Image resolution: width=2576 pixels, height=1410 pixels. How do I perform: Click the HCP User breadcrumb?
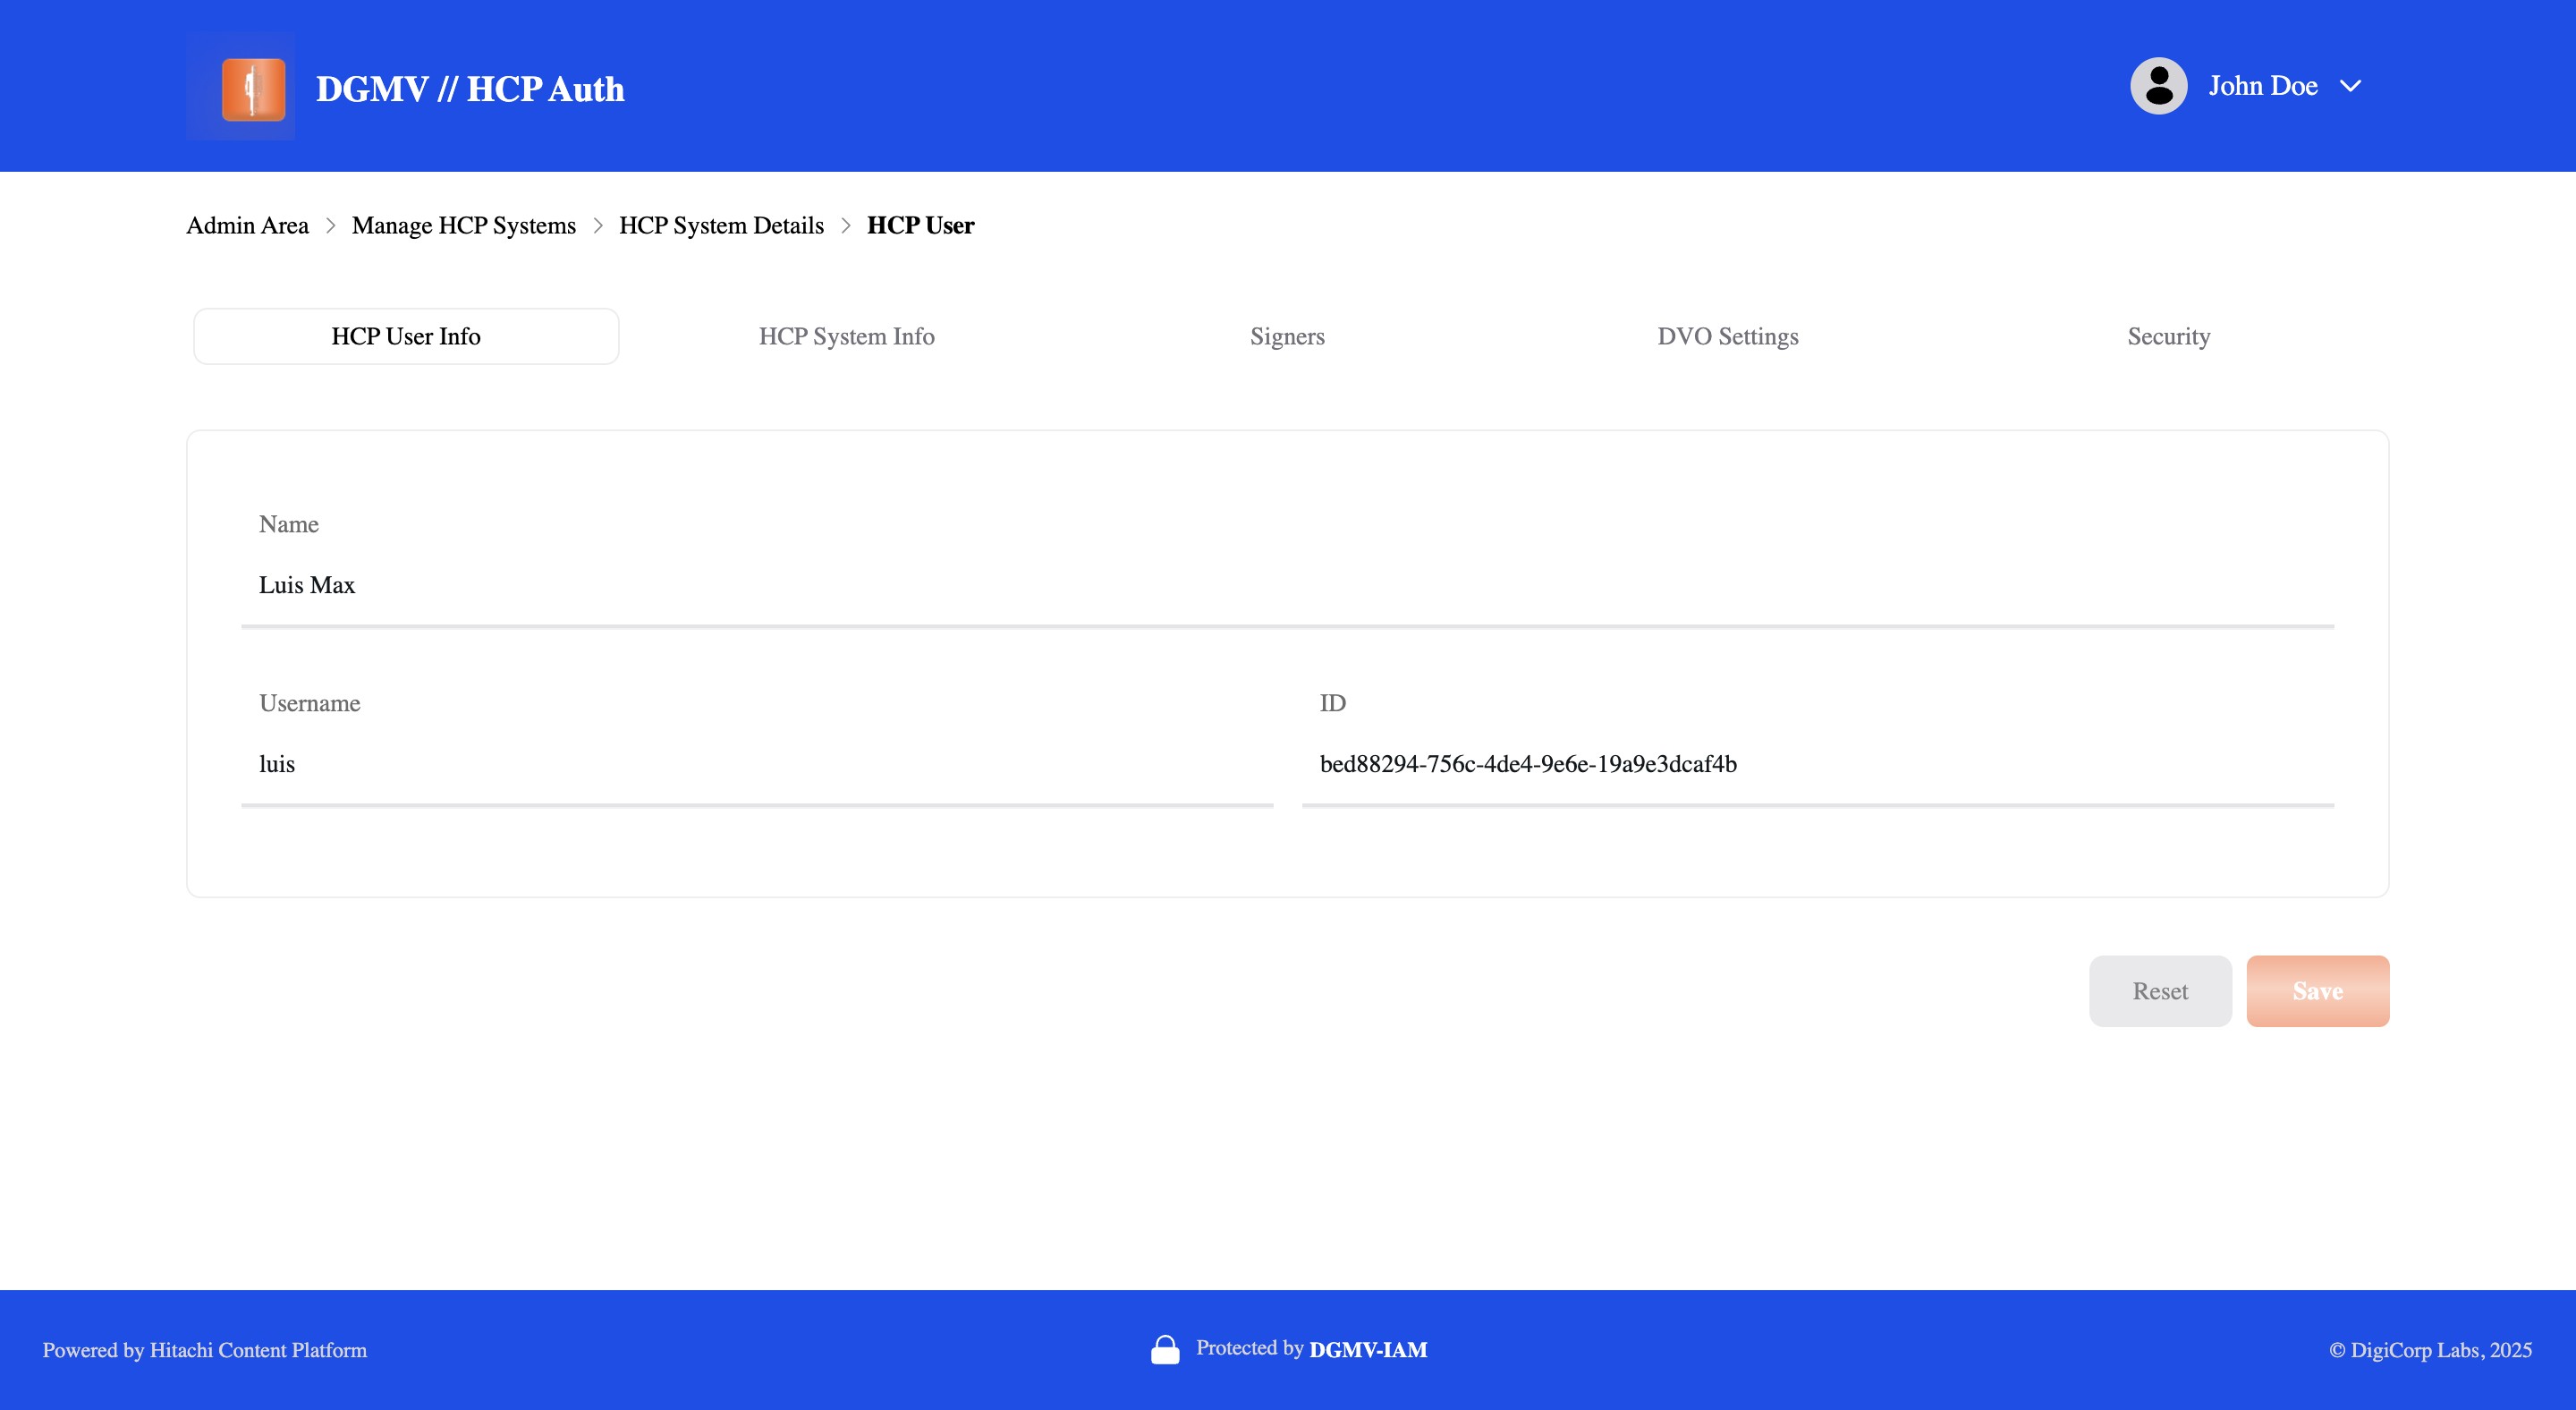point(920,225)
